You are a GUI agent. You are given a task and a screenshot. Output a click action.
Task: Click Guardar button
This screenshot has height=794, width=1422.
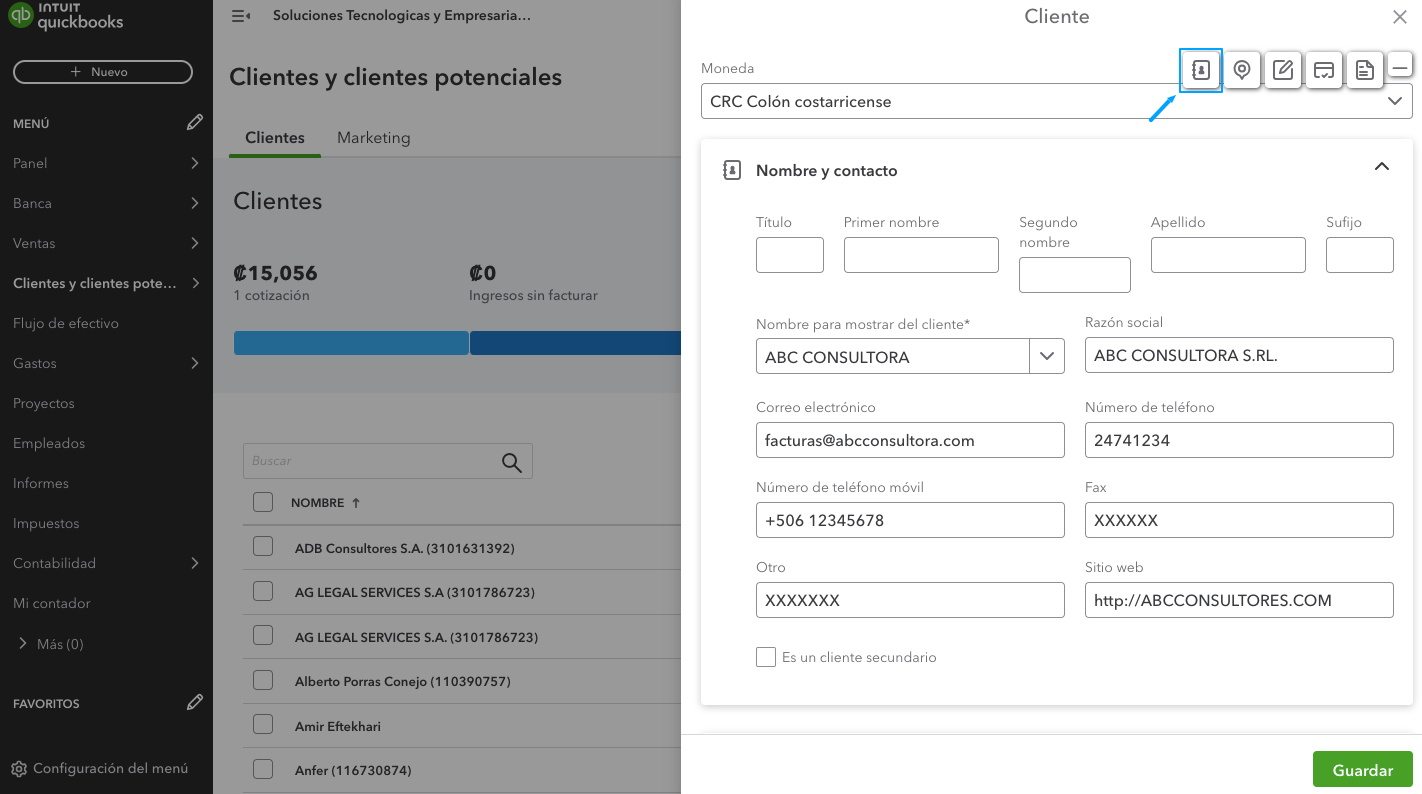(x=1362, y=770)
